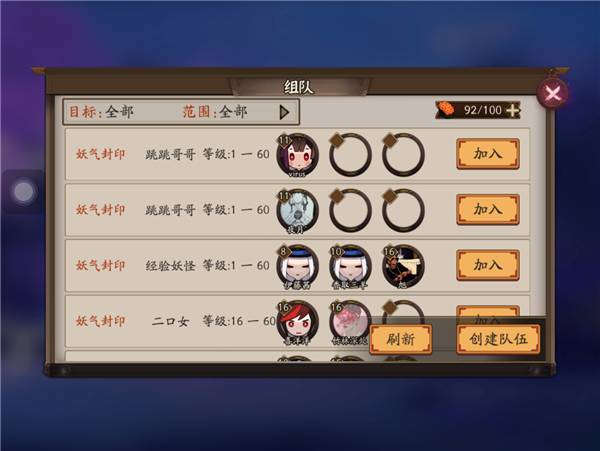Select the dark level 16 avatar in third row
Image resolution: width=600 pixels, height=451 pixels.
[x=403, y=266]
